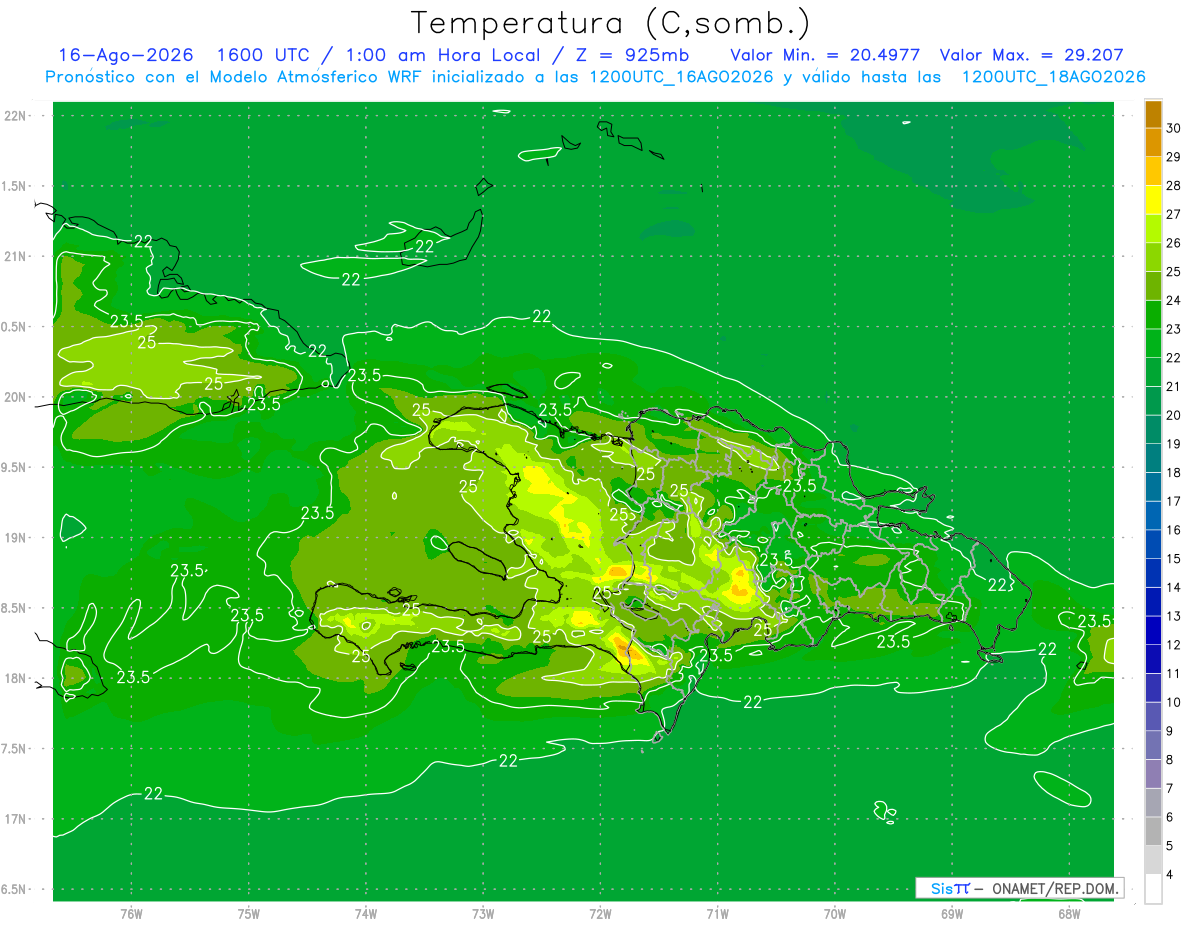
Task: Click the "22N" latitude label
Action: tap(17, 115)
